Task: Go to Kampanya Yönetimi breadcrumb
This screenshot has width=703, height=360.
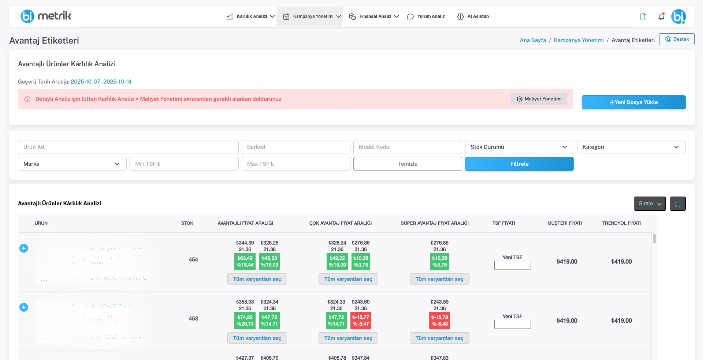Action: pos(579,40)
